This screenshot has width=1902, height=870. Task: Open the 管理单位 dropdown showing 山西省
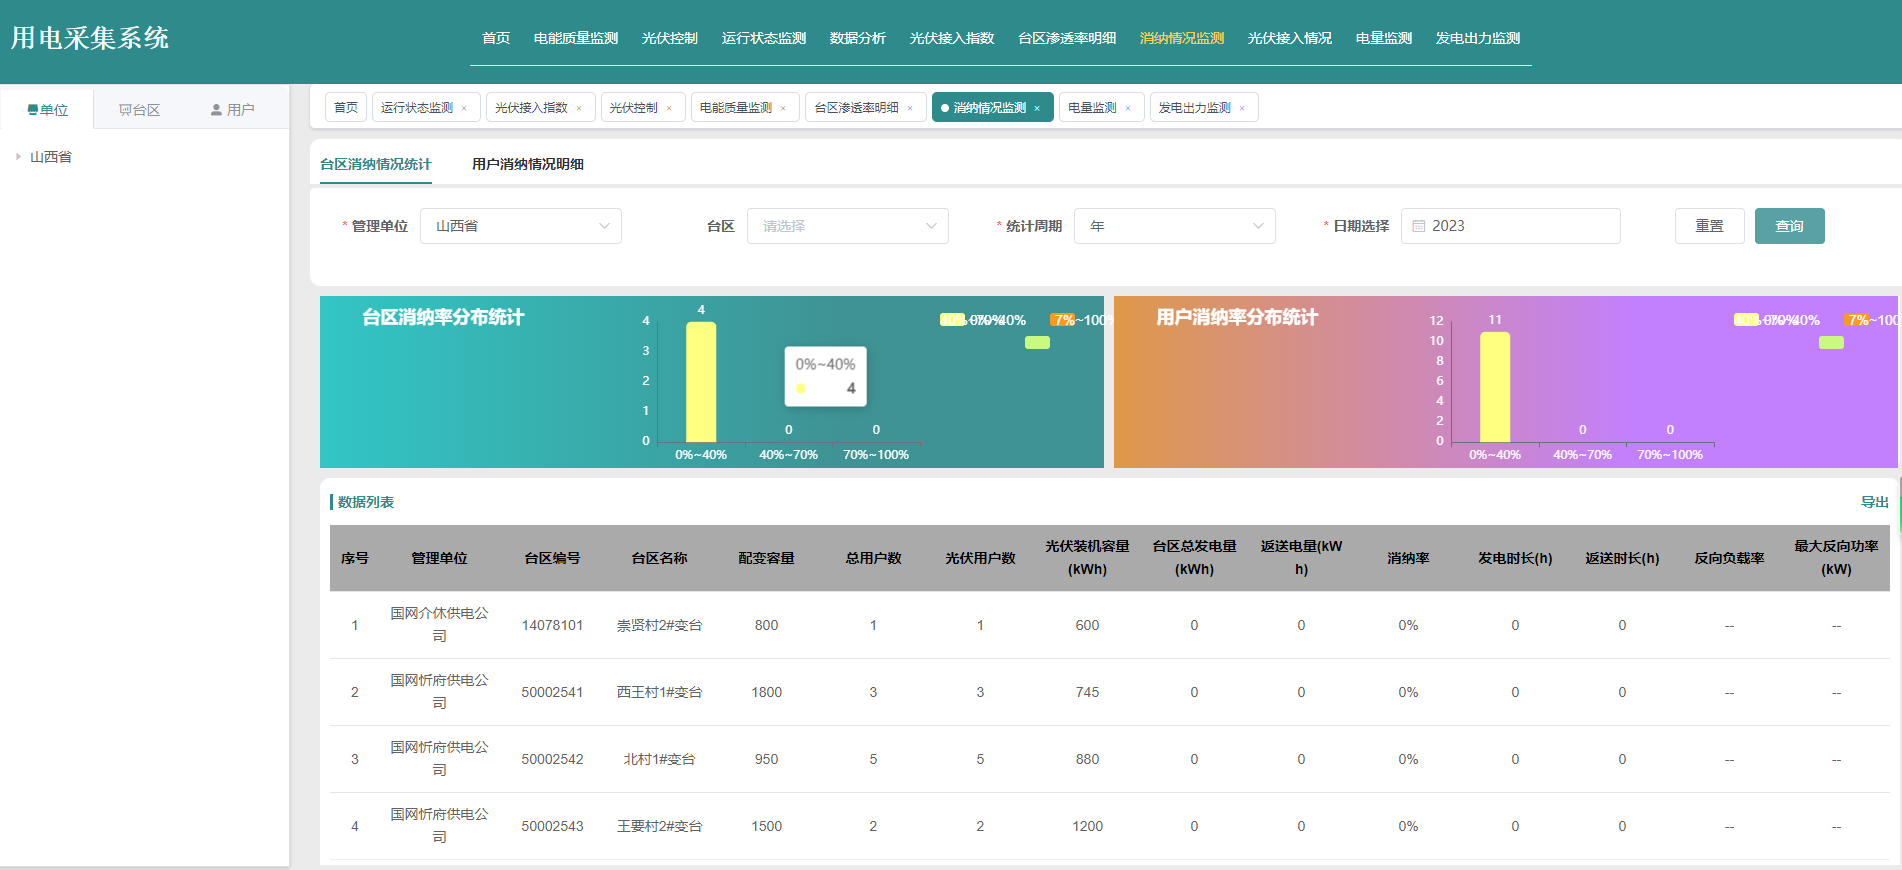pos(521,226)
